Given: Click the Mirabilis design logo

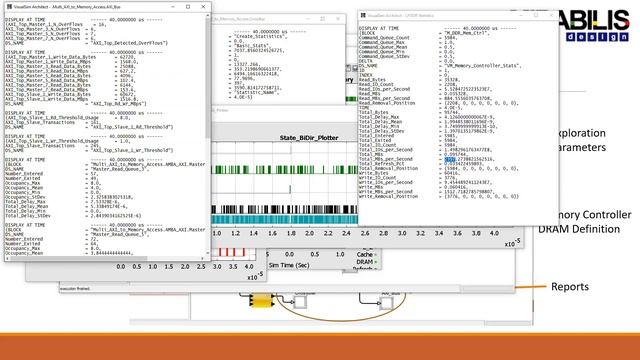Looking at the screenshot, I should 594,25.
